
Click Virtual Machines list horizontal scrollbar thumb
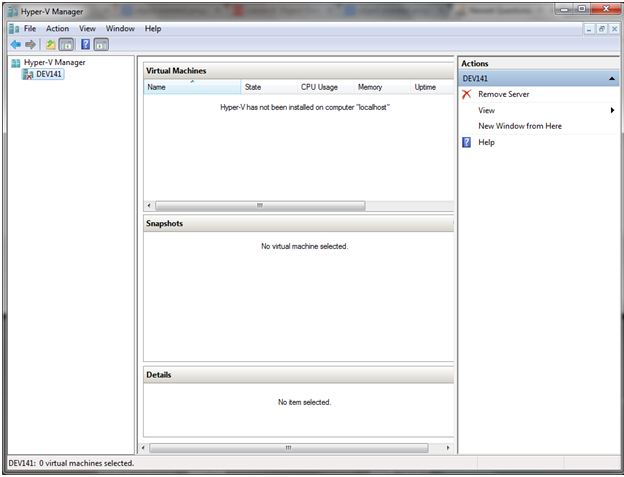tap(260, 206)
